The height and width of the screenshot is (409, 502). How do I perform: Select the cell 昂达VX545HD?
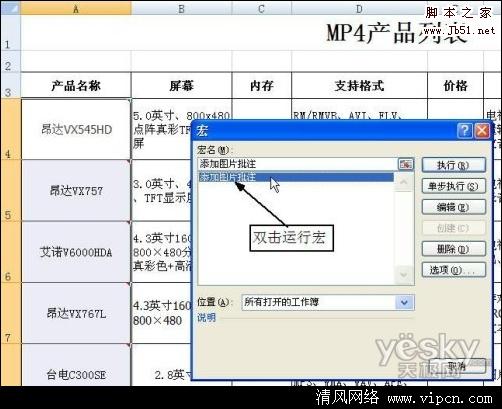coord(76,129)
